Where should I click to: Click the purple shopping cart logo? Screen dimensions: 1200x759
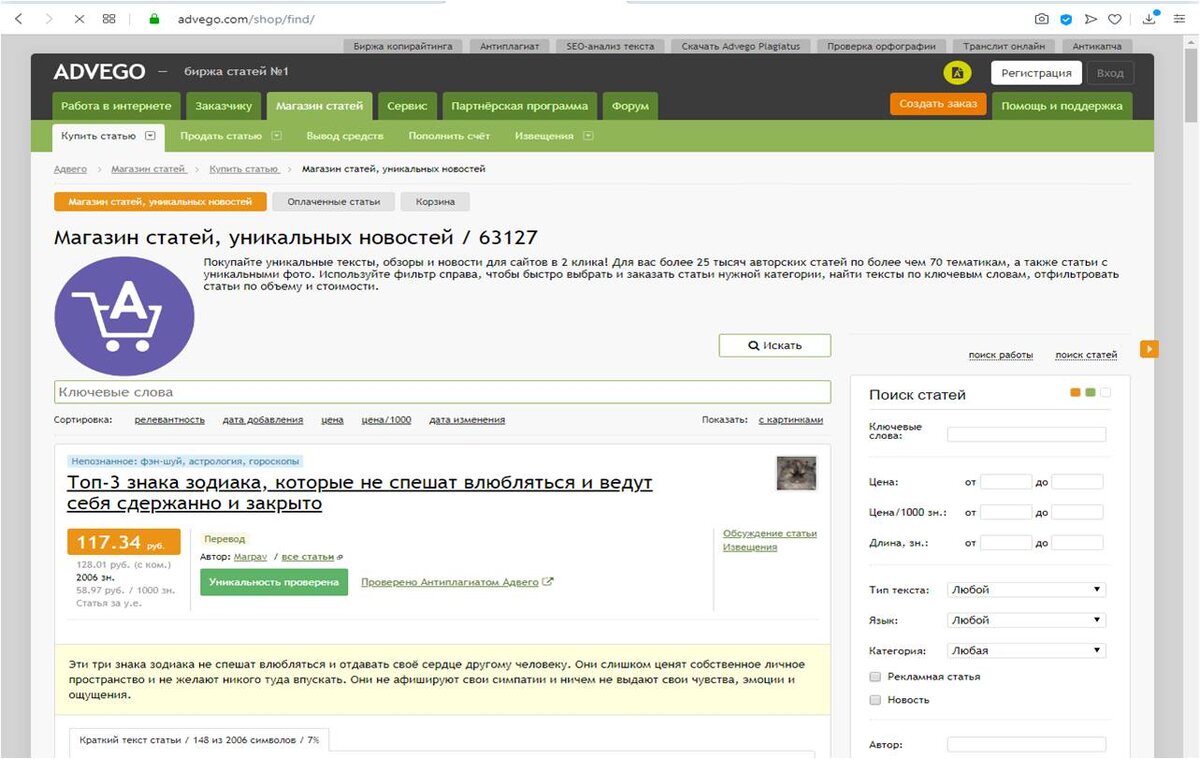pos(124,315)
